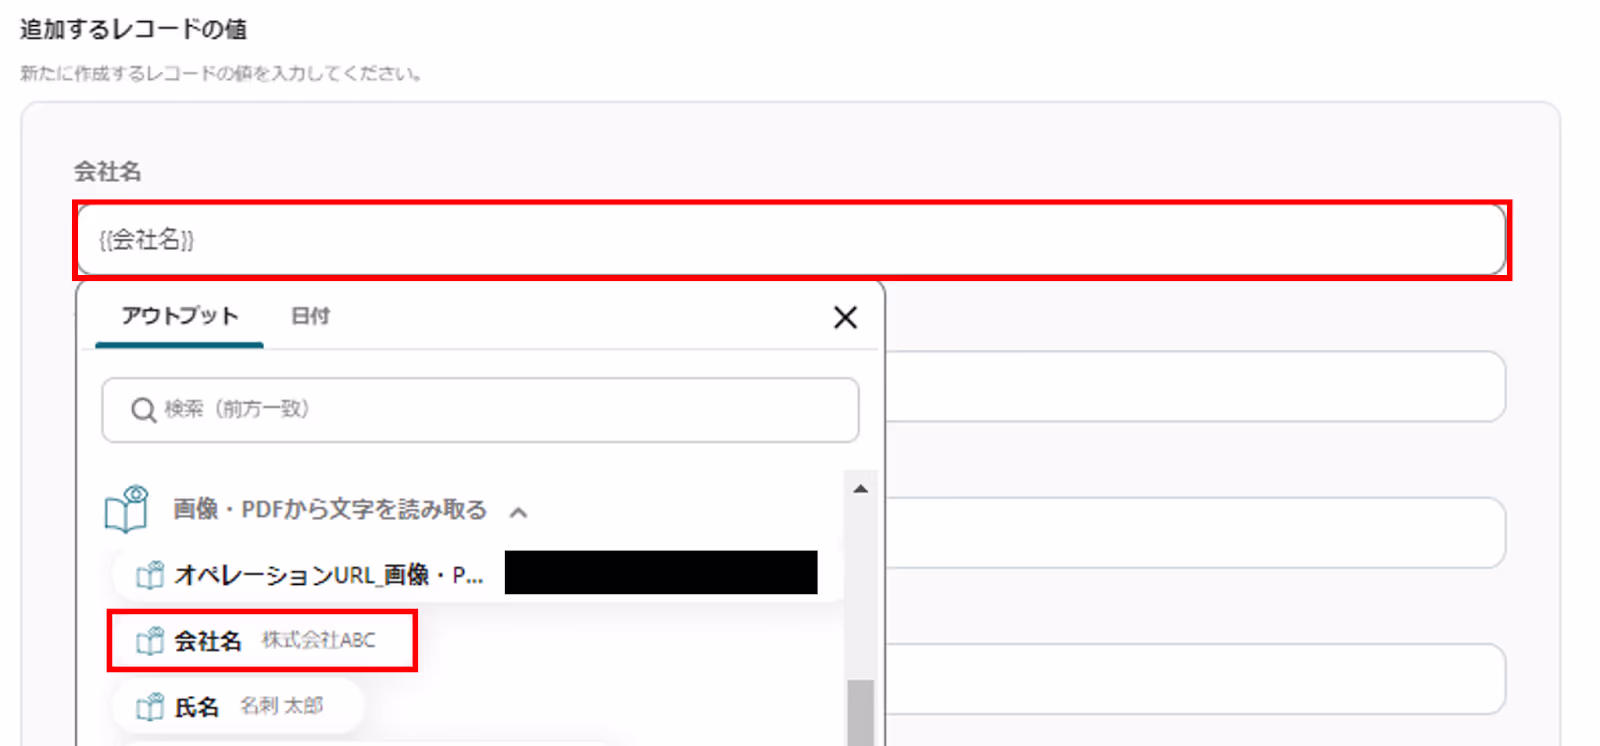Click the 画像・PDFから文字を読み取る heading
The image size is (1600, 746).
click(x=330, y=510)
